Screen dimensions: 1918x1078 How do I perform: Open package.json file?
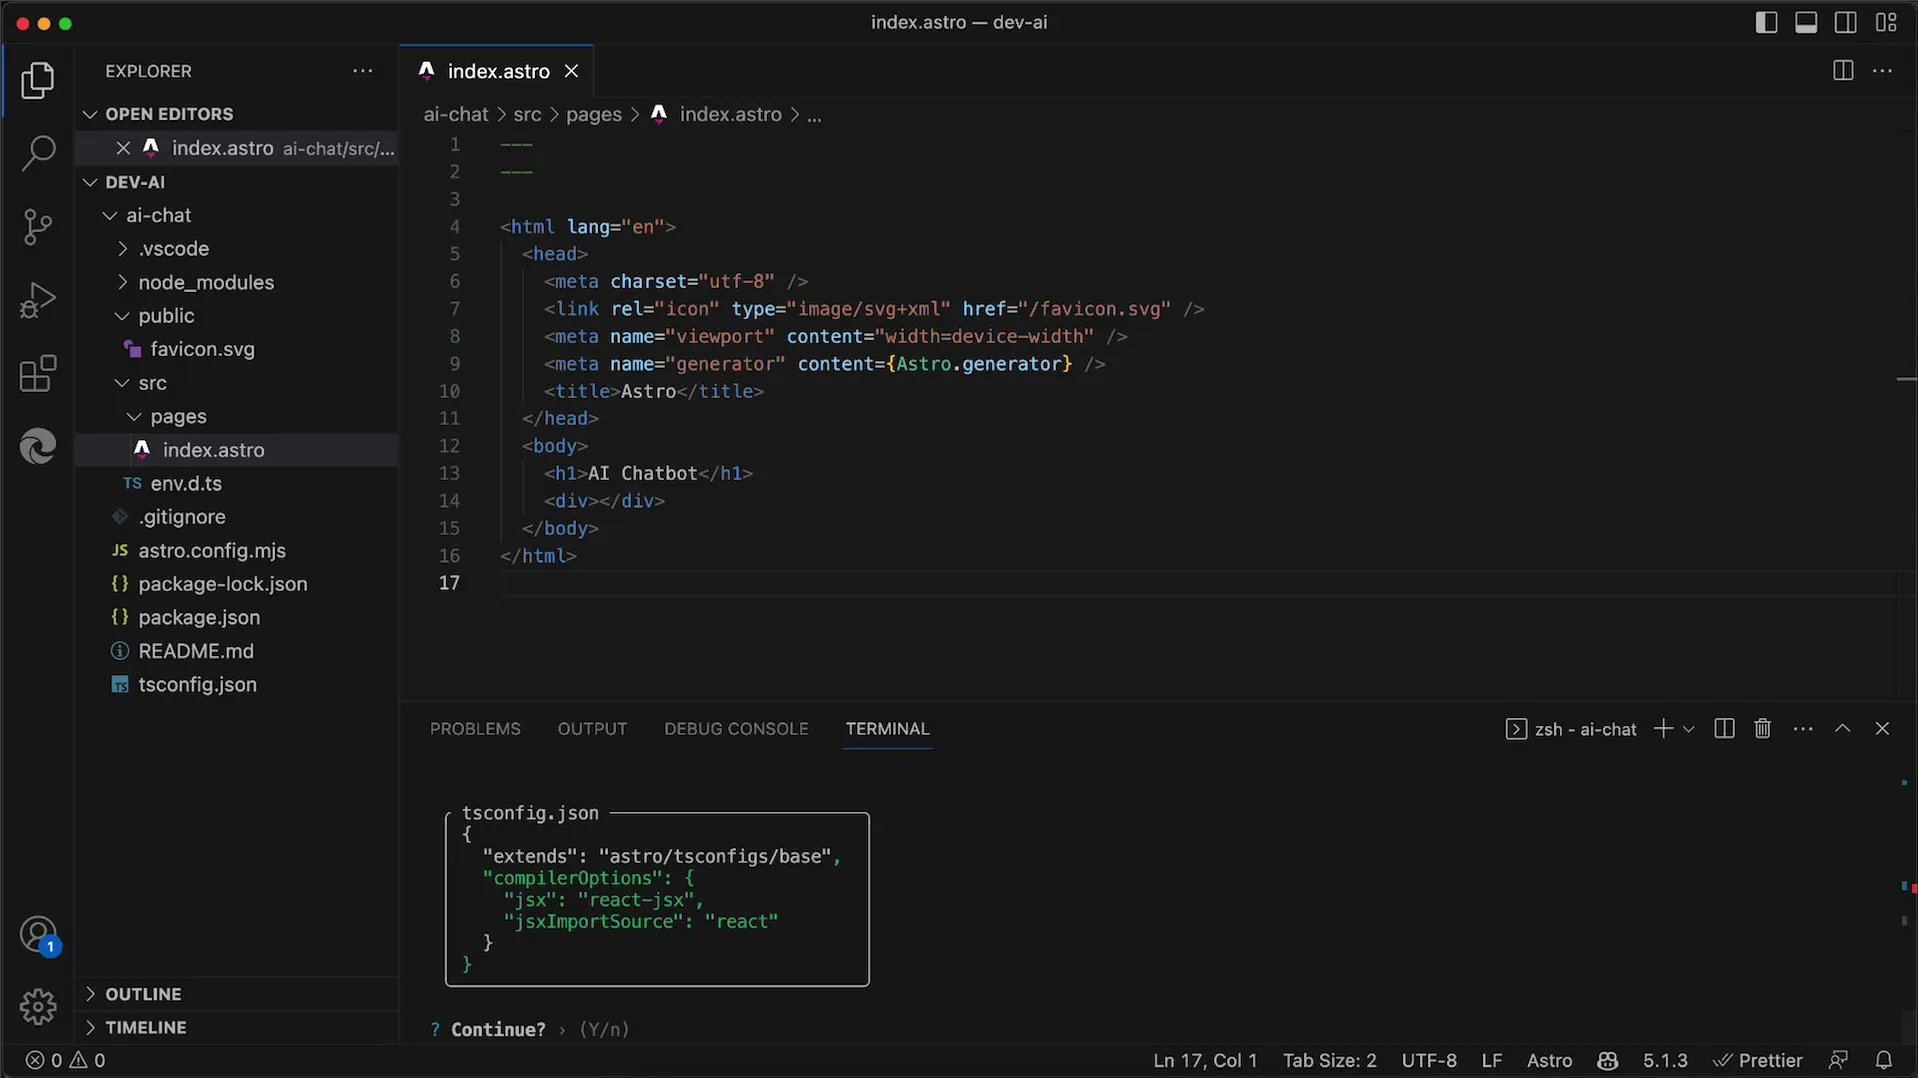click(236, 617)
